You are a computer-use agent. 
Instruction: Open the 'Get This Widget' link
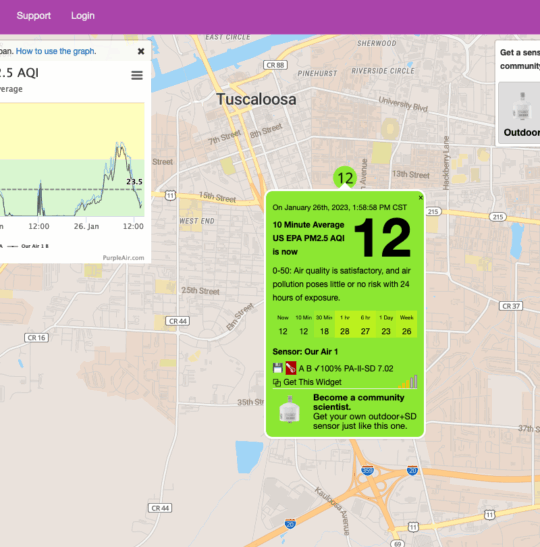coord(312,382)
